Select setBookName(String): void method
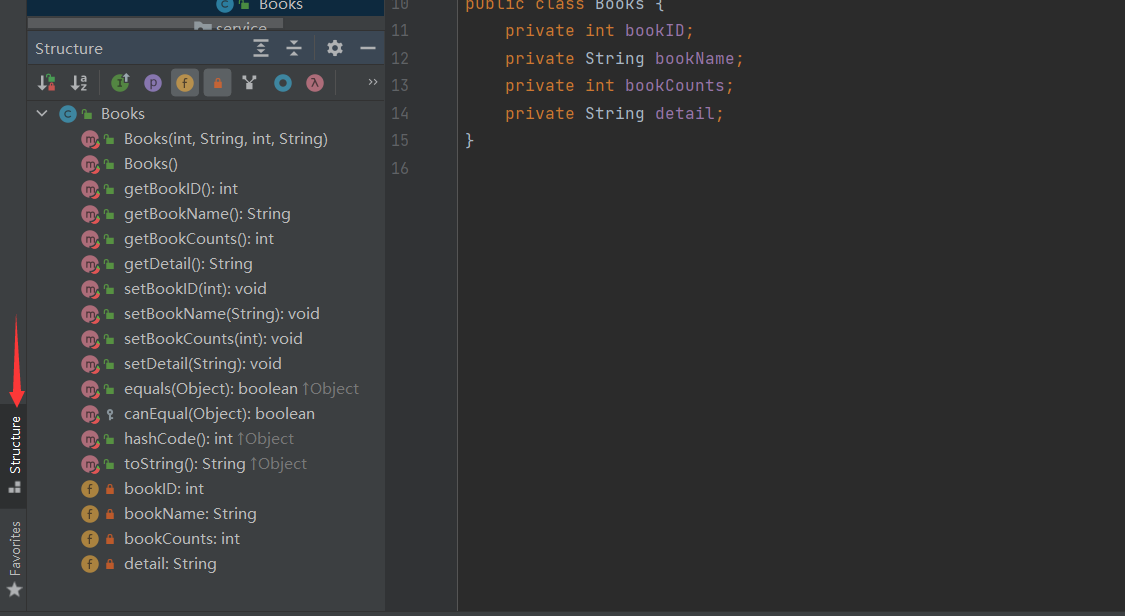The width and height of the screenshot is (1125, 616). (222, 314)
